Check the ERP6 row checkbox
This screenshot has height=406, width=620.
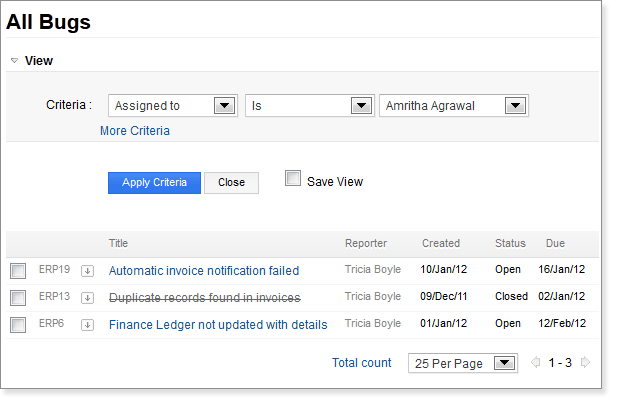click(18, 325)
